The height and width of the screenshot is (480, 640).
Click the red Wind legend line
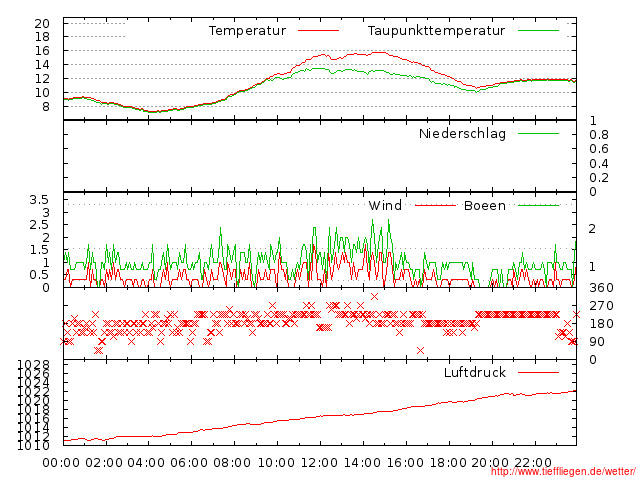click(435, 205)
